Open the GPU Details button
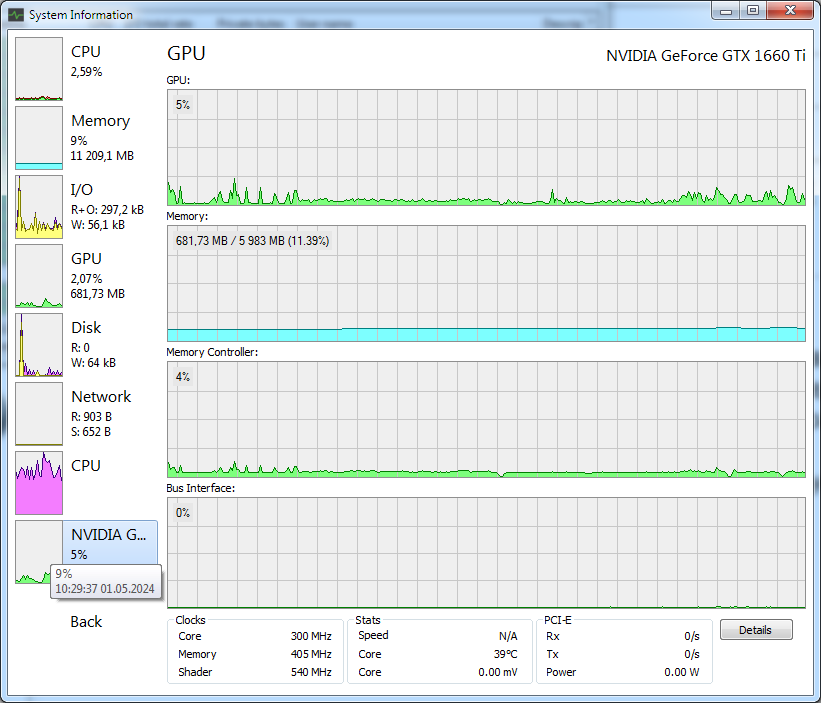This screenshot has width=821, height=703. coord(756,630)
